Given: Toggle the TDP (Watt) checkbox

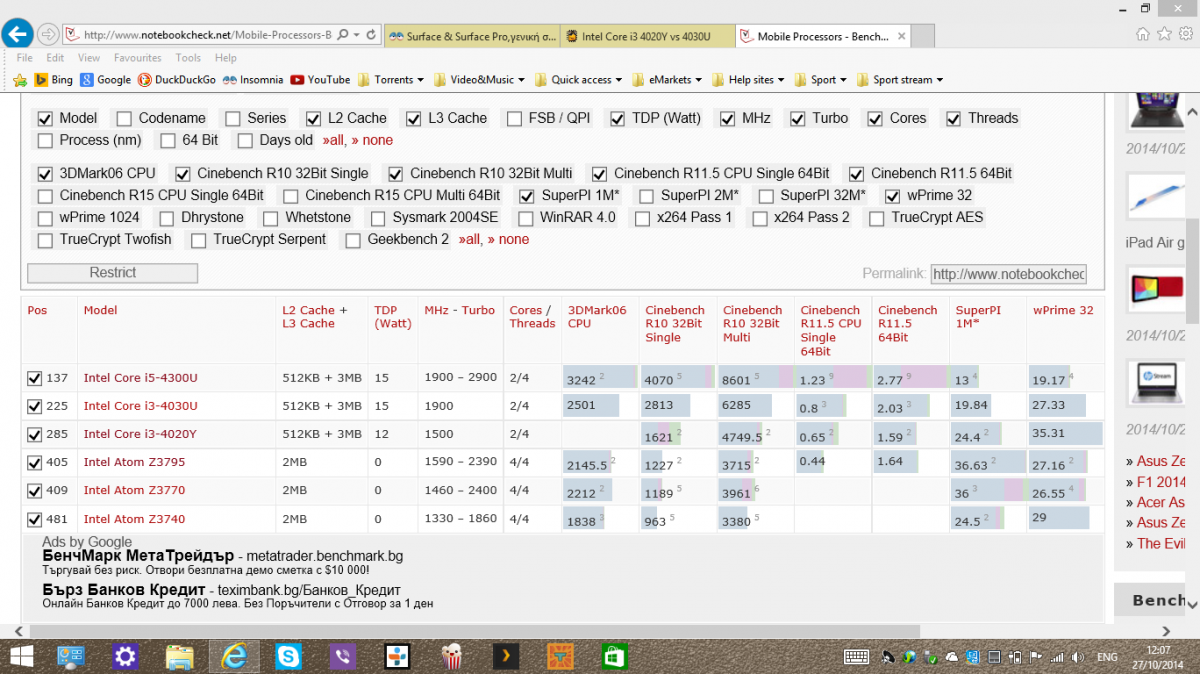Looking at the screenshot, I should point(617,118).
